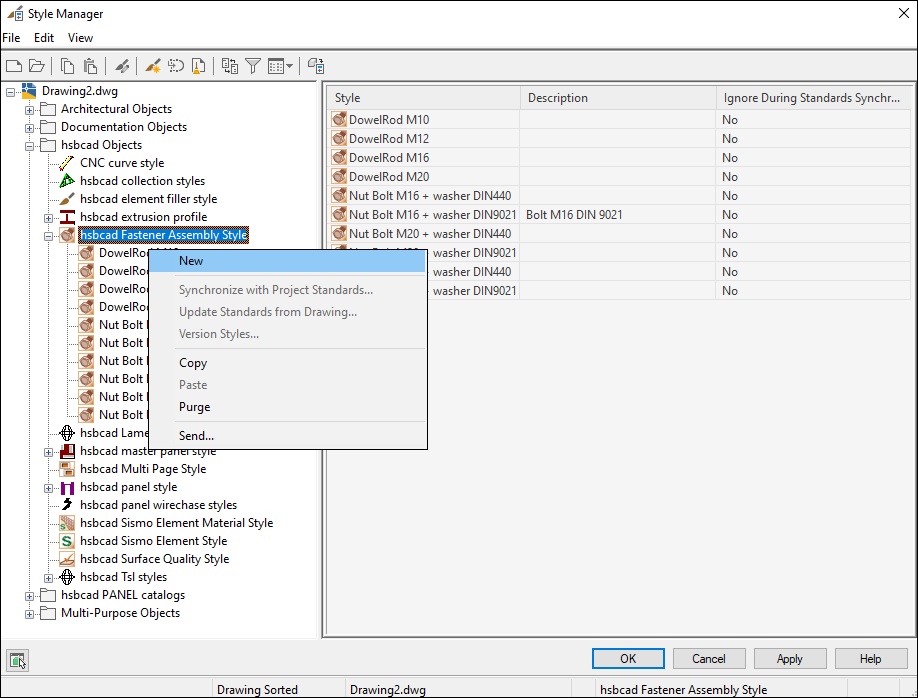Collapse the hsbcad Fastener Assembly Style node
Screen dimensions: 918x698
click(x=49, y=236)
